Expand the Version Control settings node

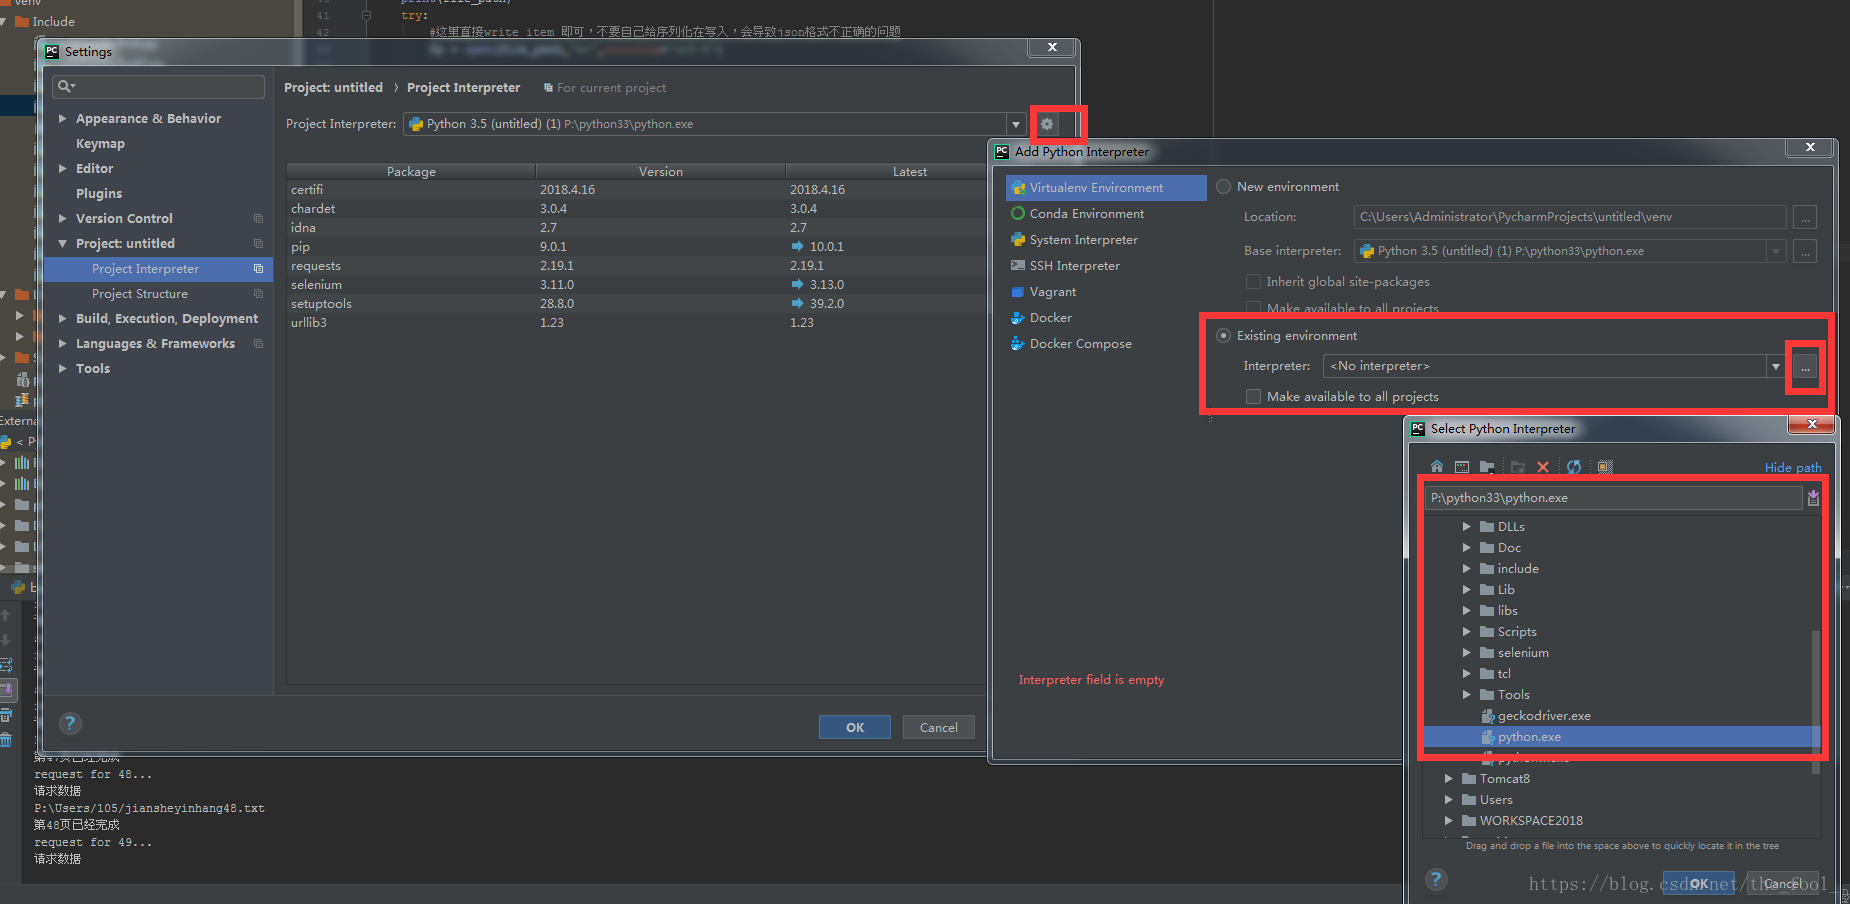coord(63,219)
